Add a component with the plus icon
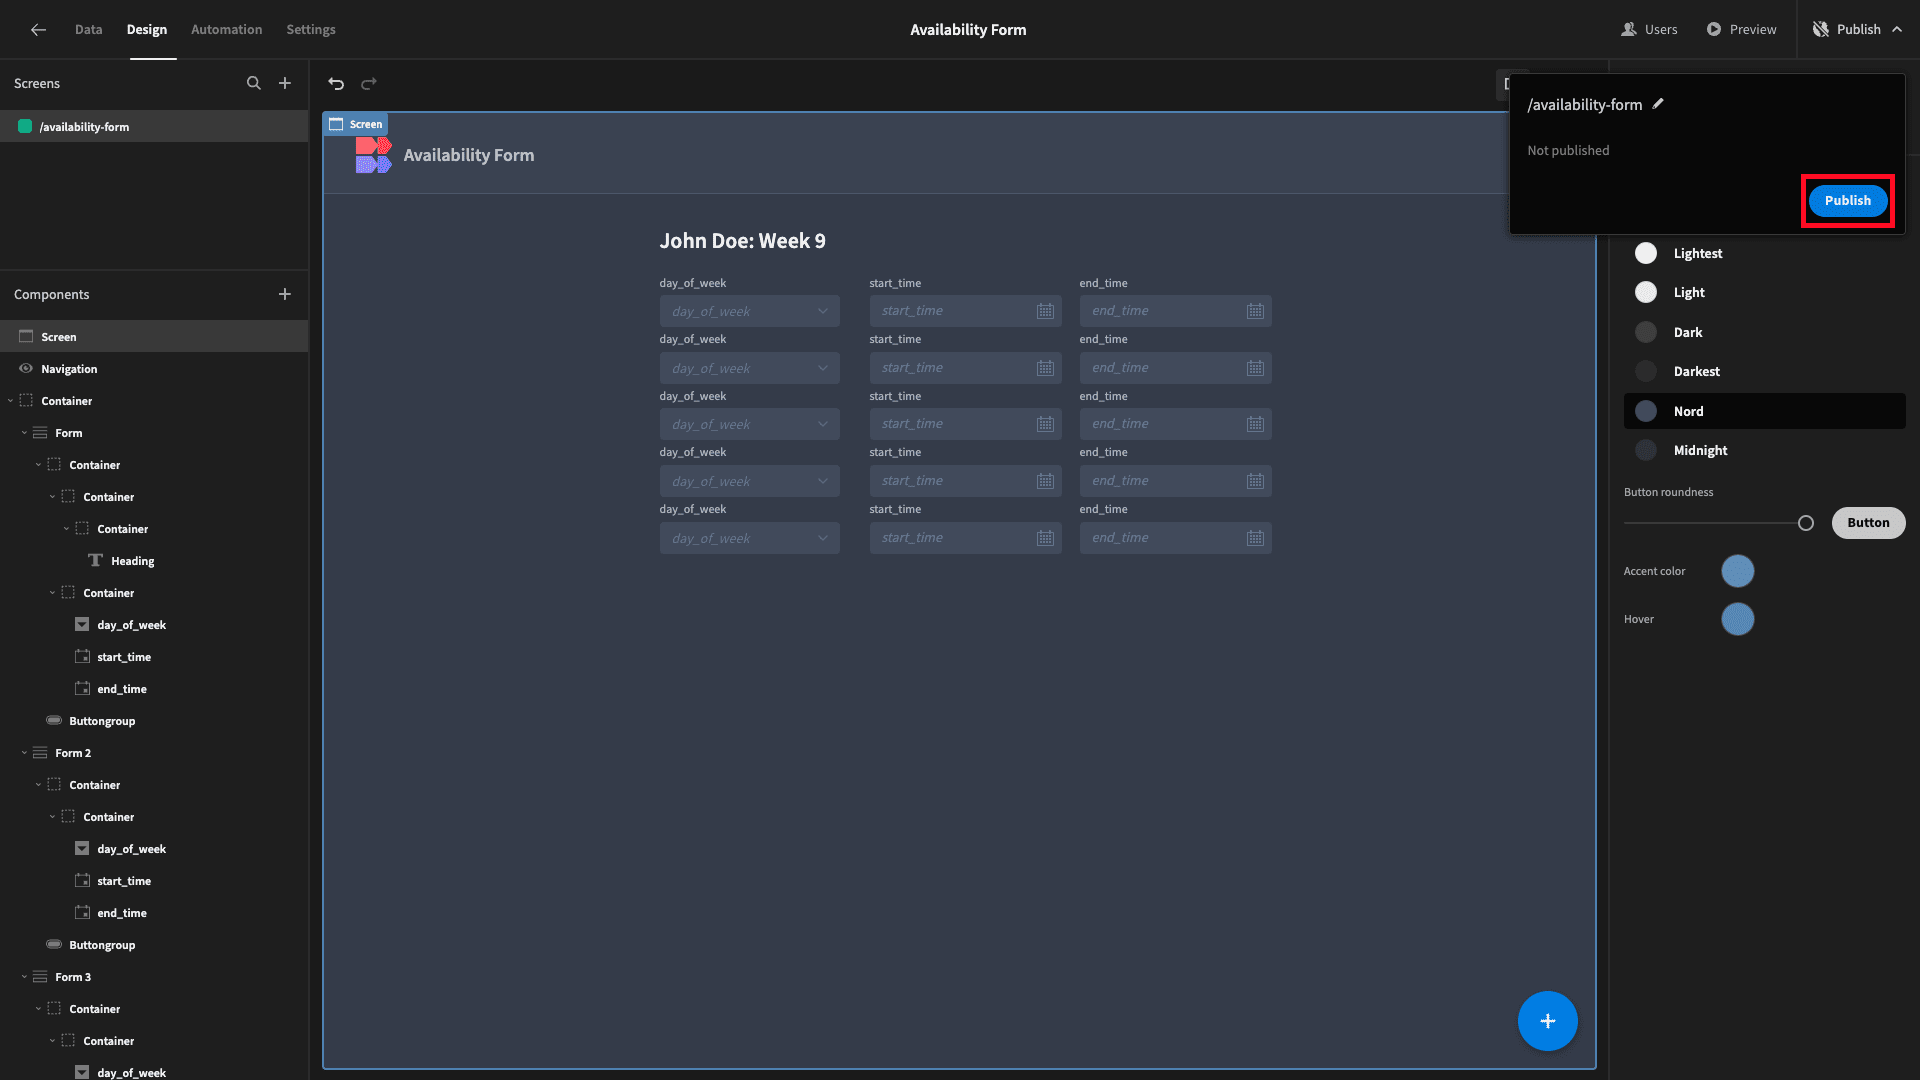The height and width of the screenshot is (1080, 1920). pyautogui.click(x=285, y=294)
